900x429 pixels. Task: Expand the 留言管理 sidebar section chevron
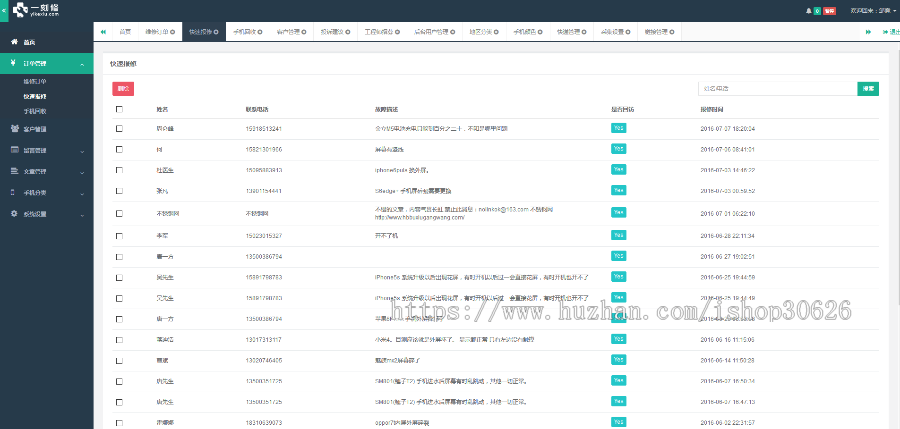click(x=82, y=151)
